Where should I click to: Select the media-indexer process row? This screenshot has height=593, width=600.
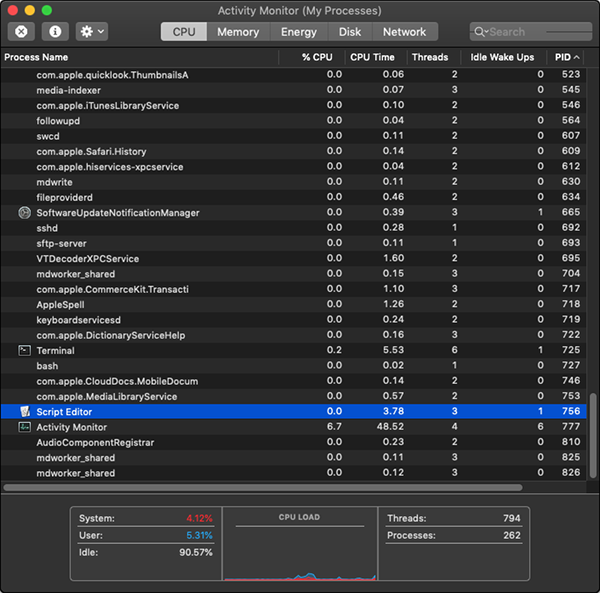coord(293,90)
